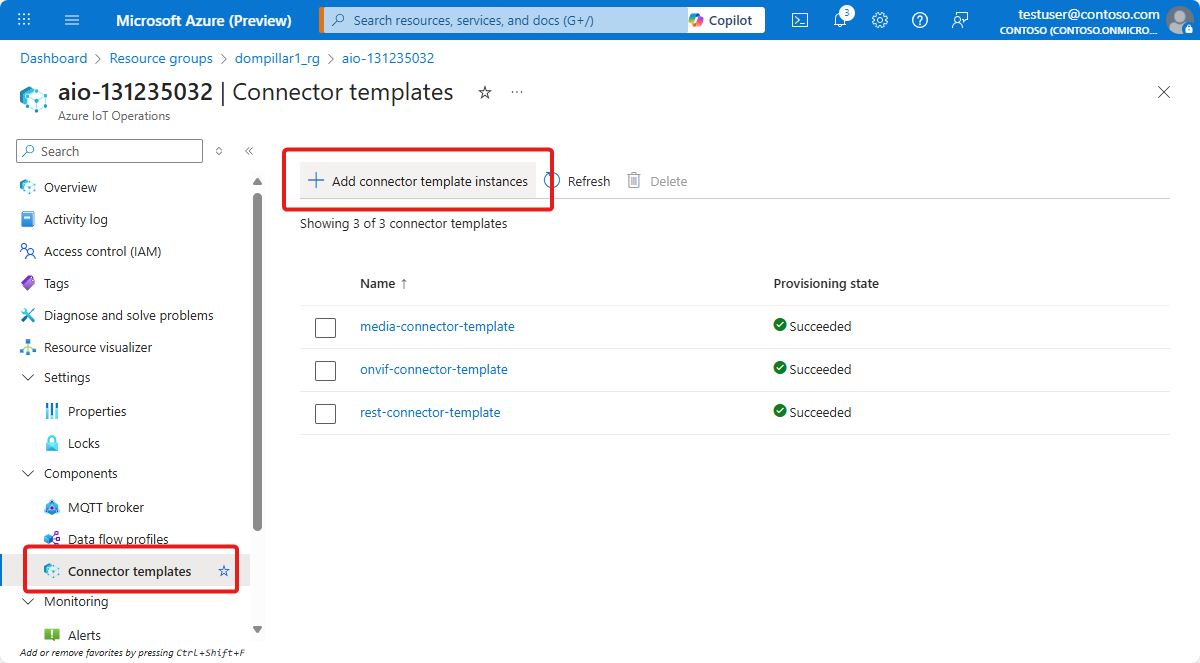Collapse the Settings group

[x=28, y=377]
